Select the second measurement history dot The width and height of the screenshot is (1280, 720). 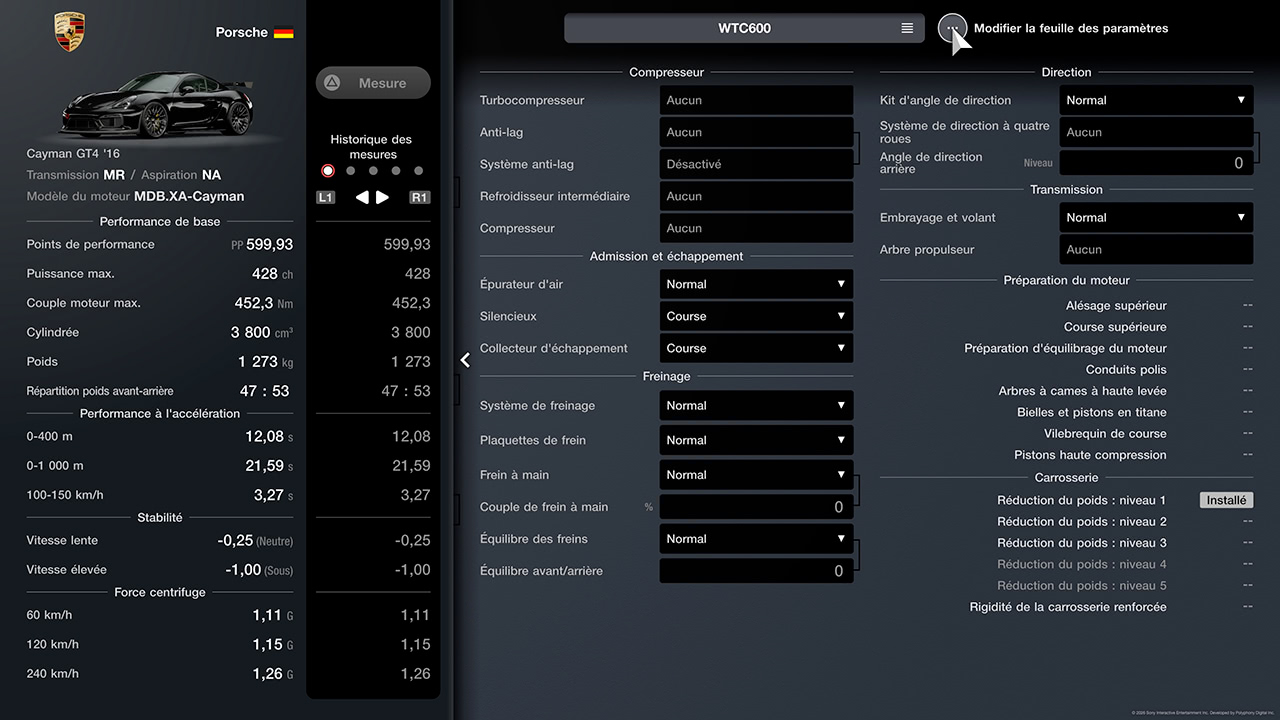(x=350, y=171)
